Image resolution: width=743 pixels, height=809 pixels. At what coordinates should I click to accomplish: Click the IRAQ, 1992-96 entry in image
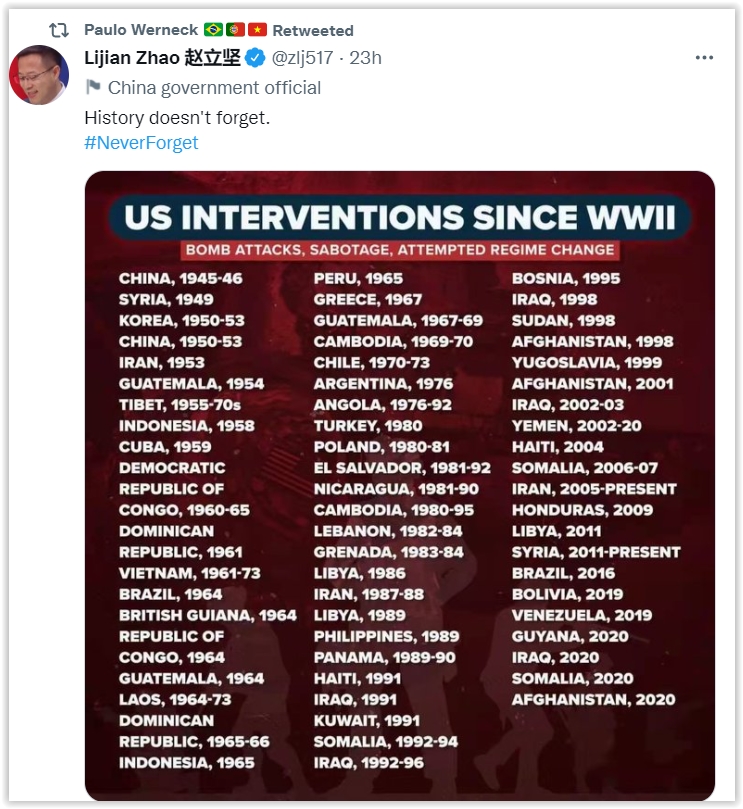(368, 762)
